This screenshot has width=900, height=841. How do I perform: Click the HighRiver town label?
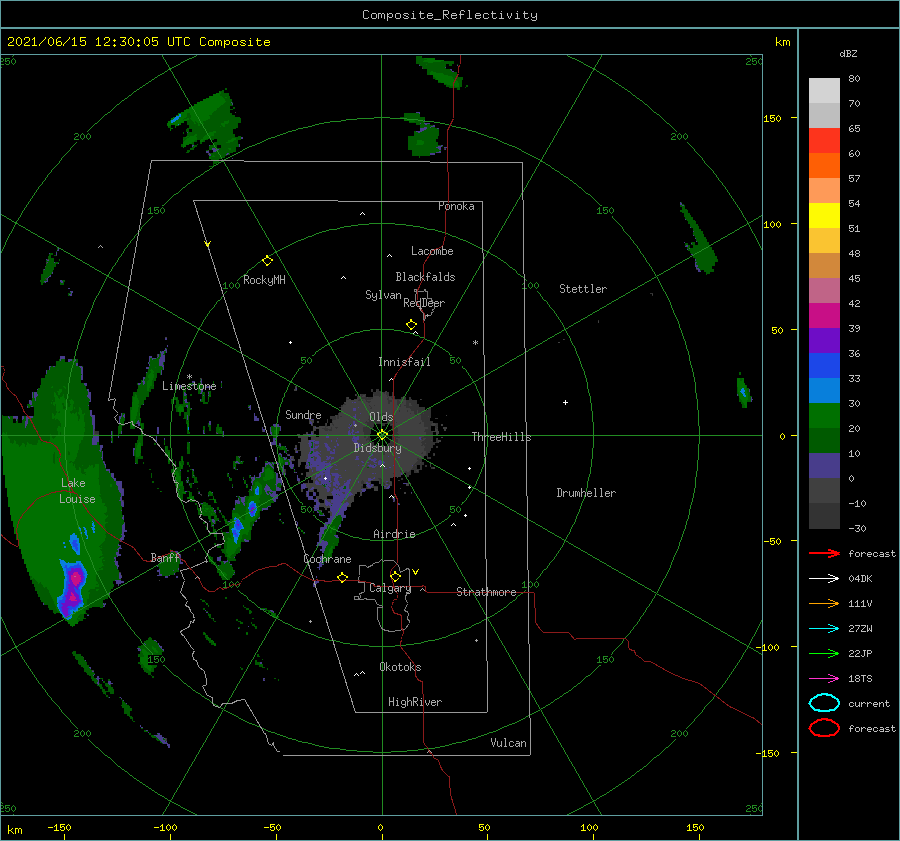coord(415,702)
